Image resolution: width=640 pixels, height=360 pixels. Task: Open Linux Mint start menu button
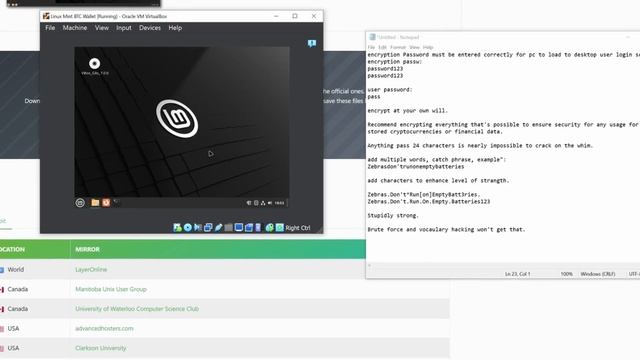coord(80,202)
